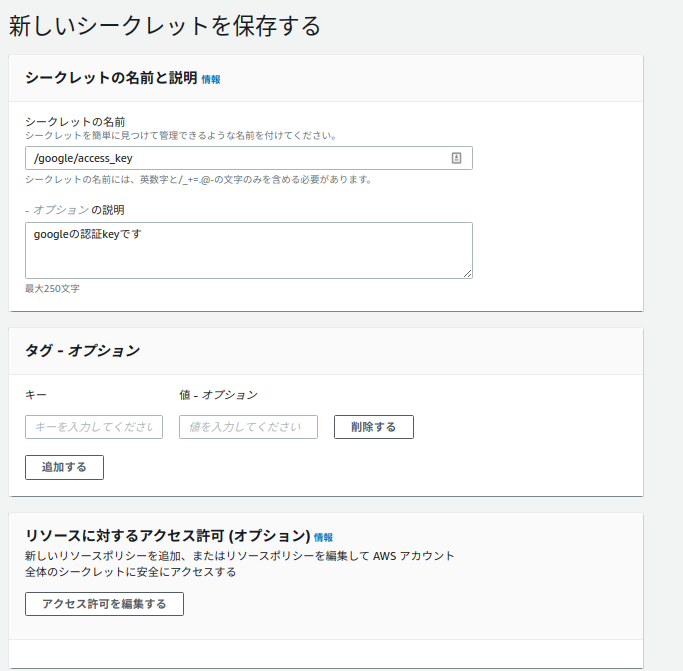Click the resource policy description paragraph mentioning AWS アカウント
Viewport: 683px width, 671px height.
pyautogui.click(x=240, y=564)
